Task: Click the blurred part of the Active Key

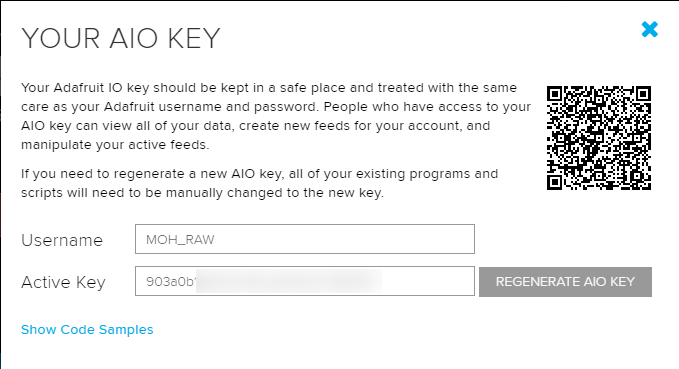Action: point(289,281)
